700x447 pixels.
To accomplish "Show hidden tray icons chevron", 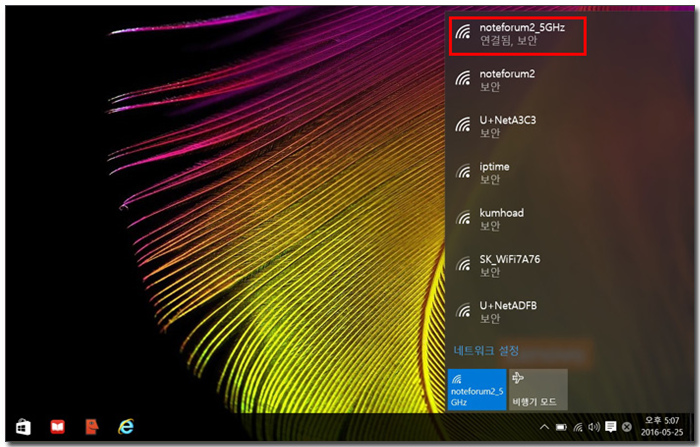I will point(544,427).
